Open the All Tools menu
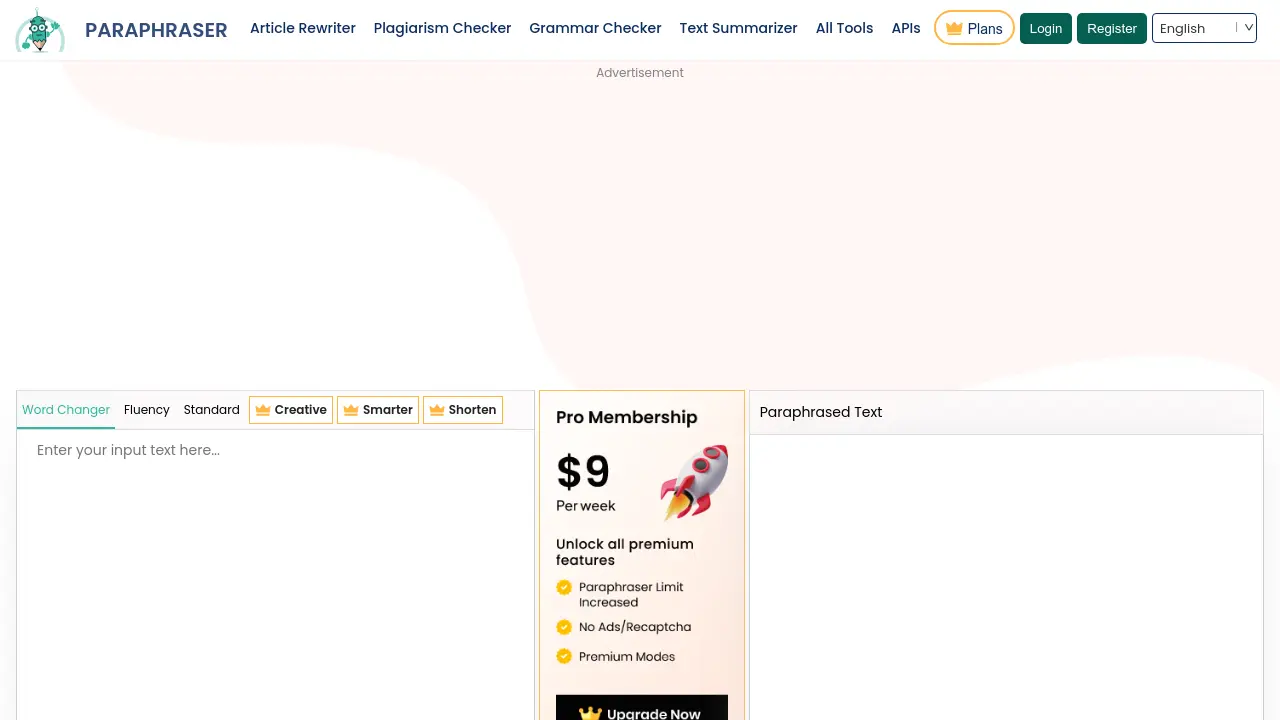The width and height of the screenshot is (1280, 720). pyautogui.click(x=844, y=28)
